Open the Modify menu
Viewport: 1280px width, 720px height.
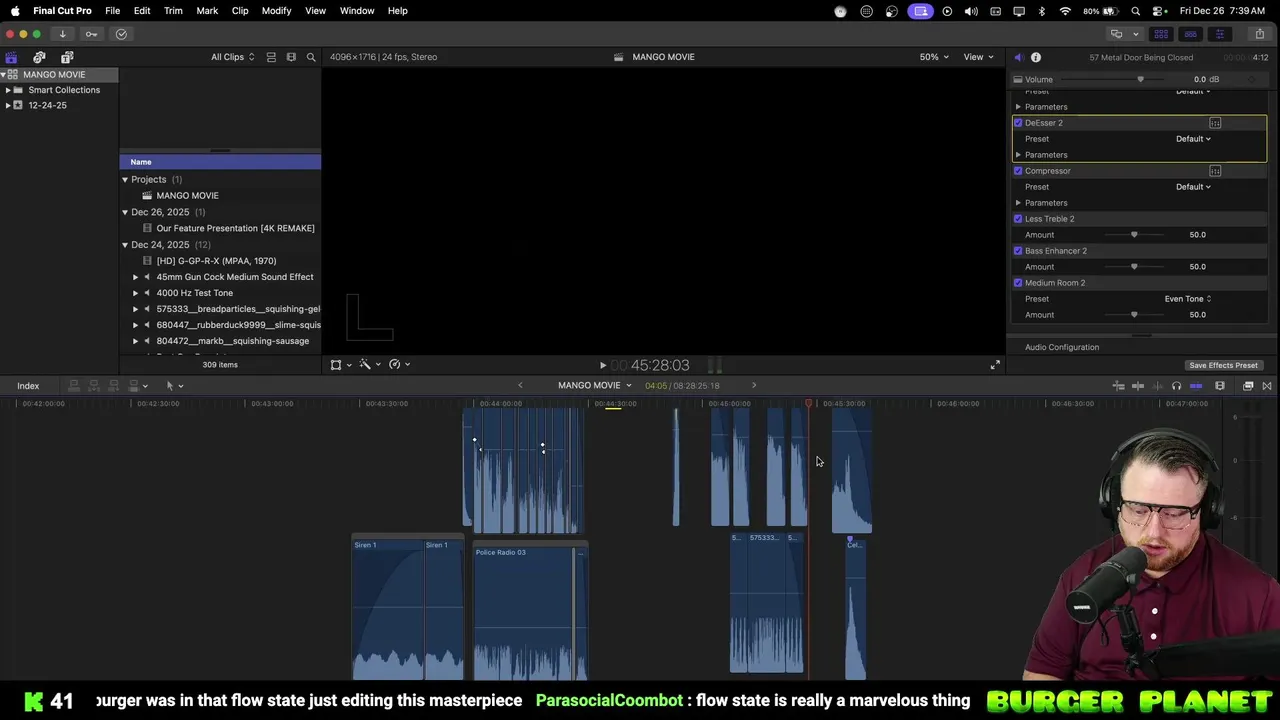click(x=276, y=11)
